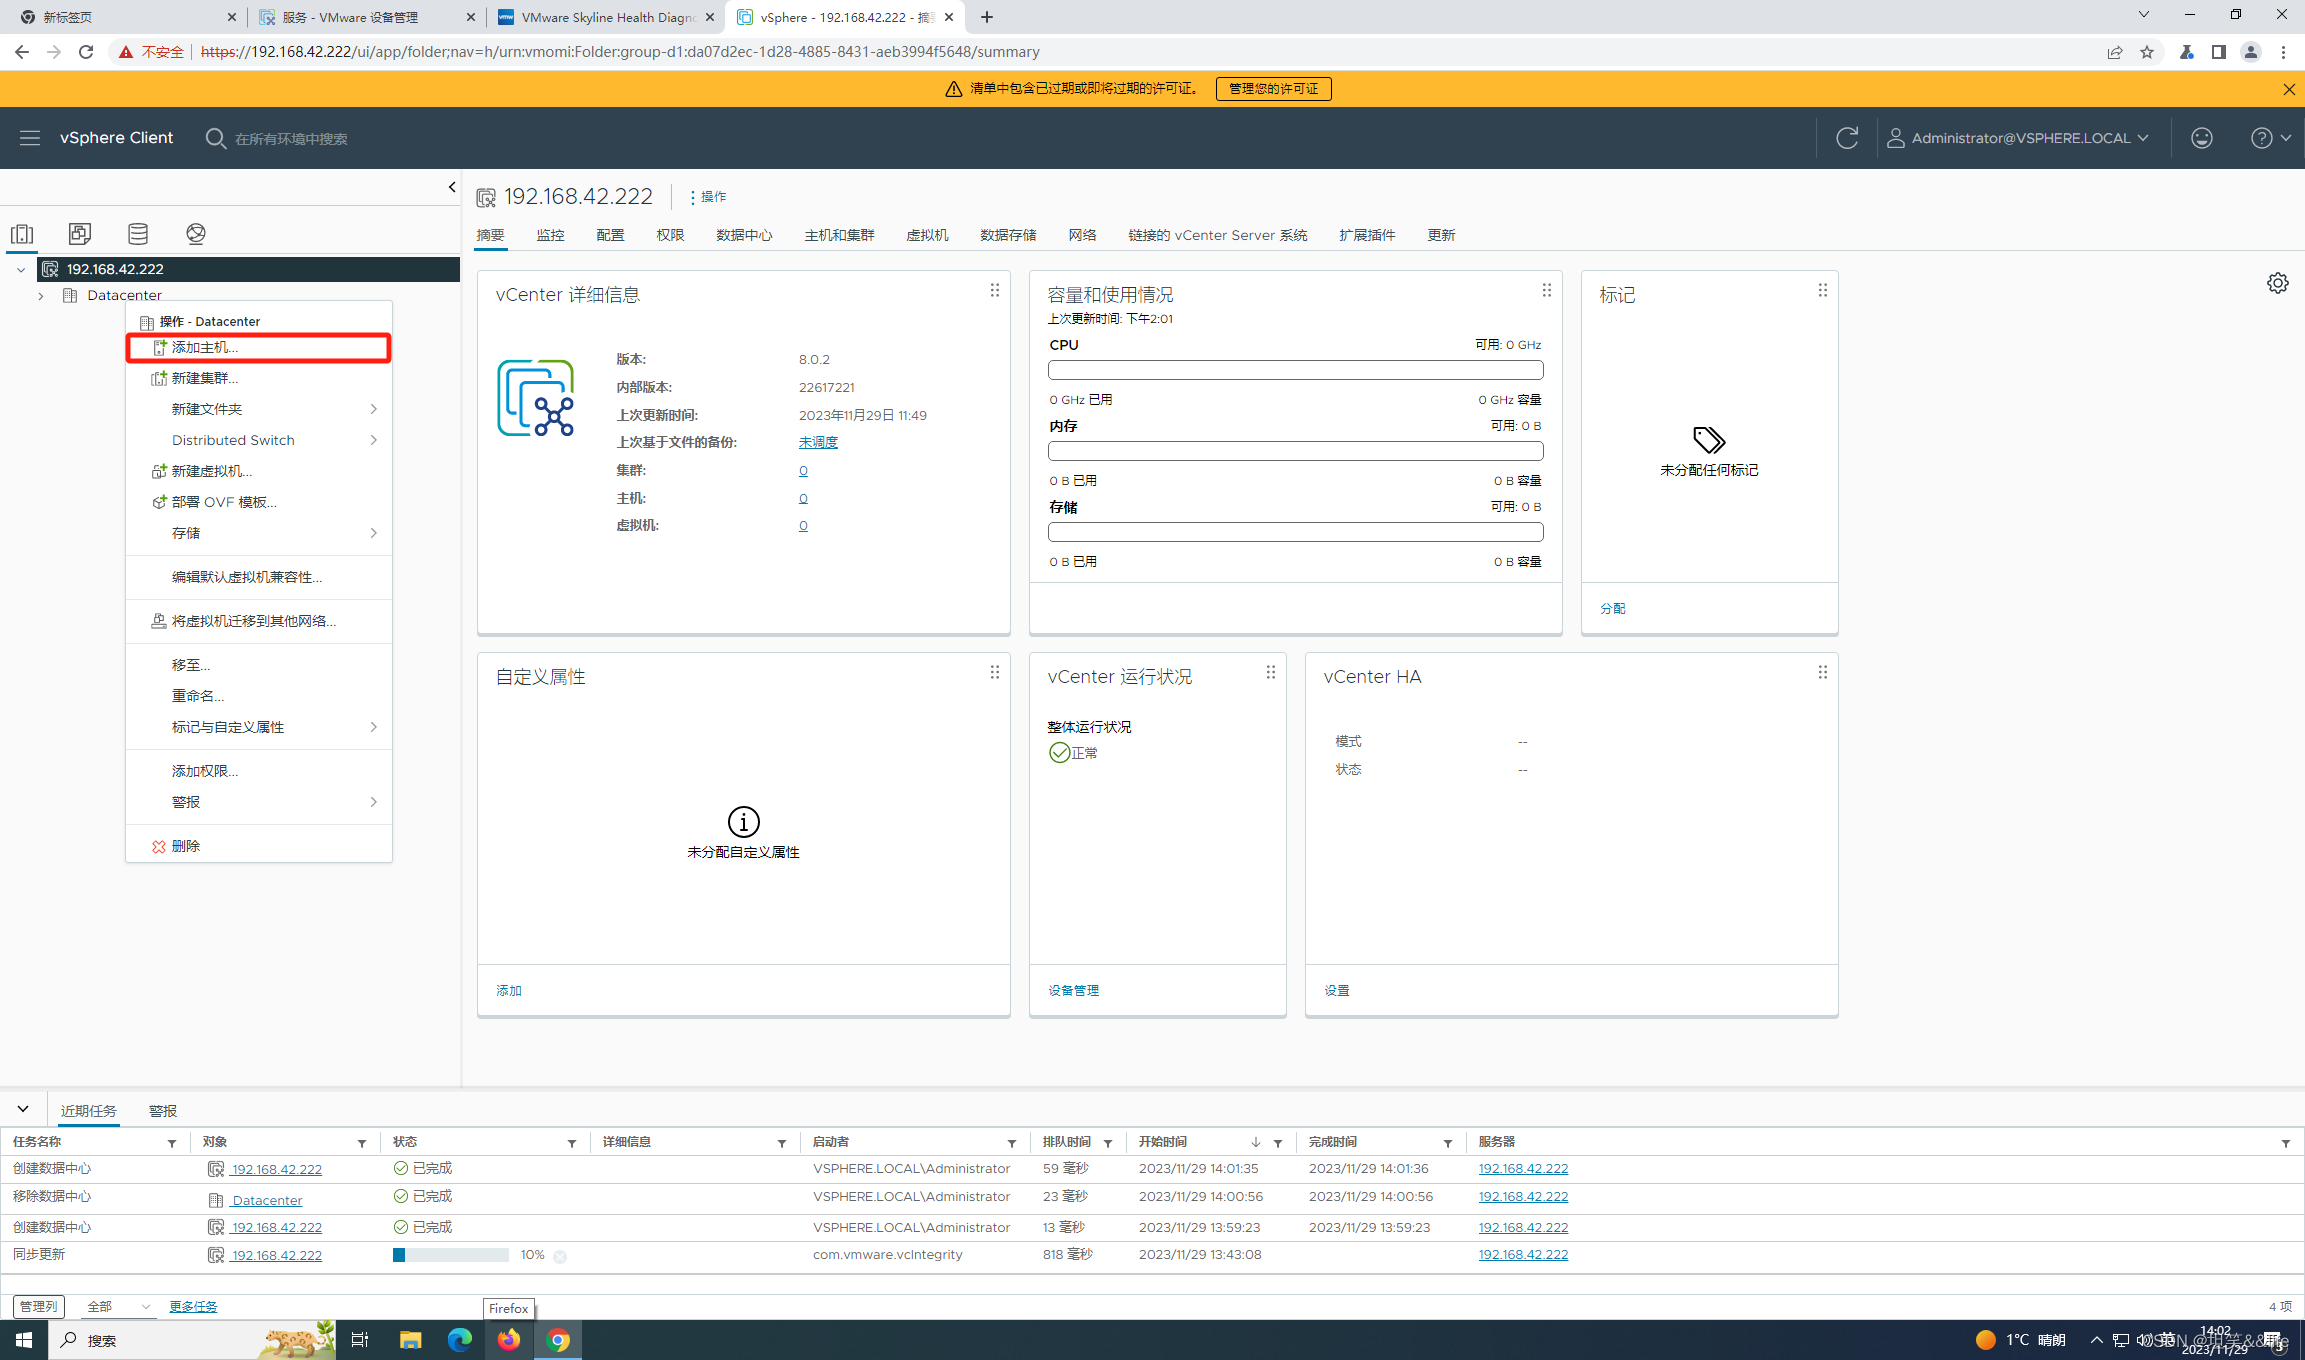Select the Networking inventory icon
Image resolution: width=2305 pixels, height=1360 pixels.
196,233
